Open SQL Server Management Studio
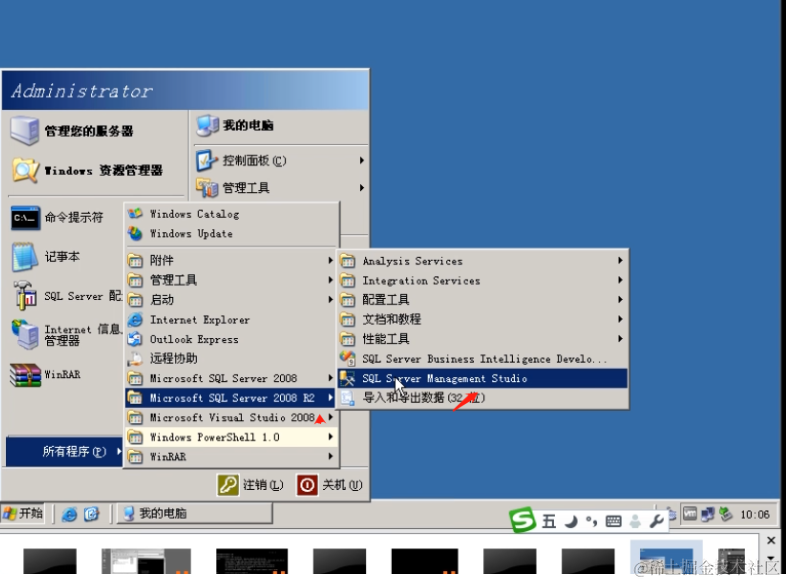The image size is (786, 583). [482, 378]
